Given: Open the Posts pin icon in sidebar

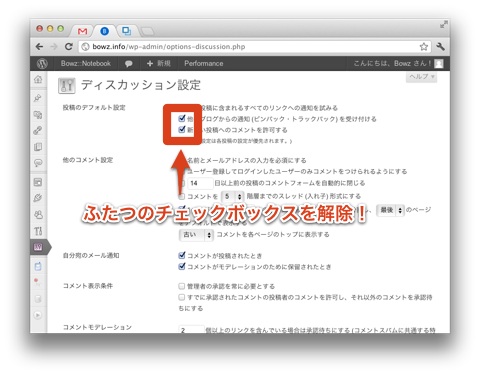Looking at the screenshot, I should tap(38, 98).
